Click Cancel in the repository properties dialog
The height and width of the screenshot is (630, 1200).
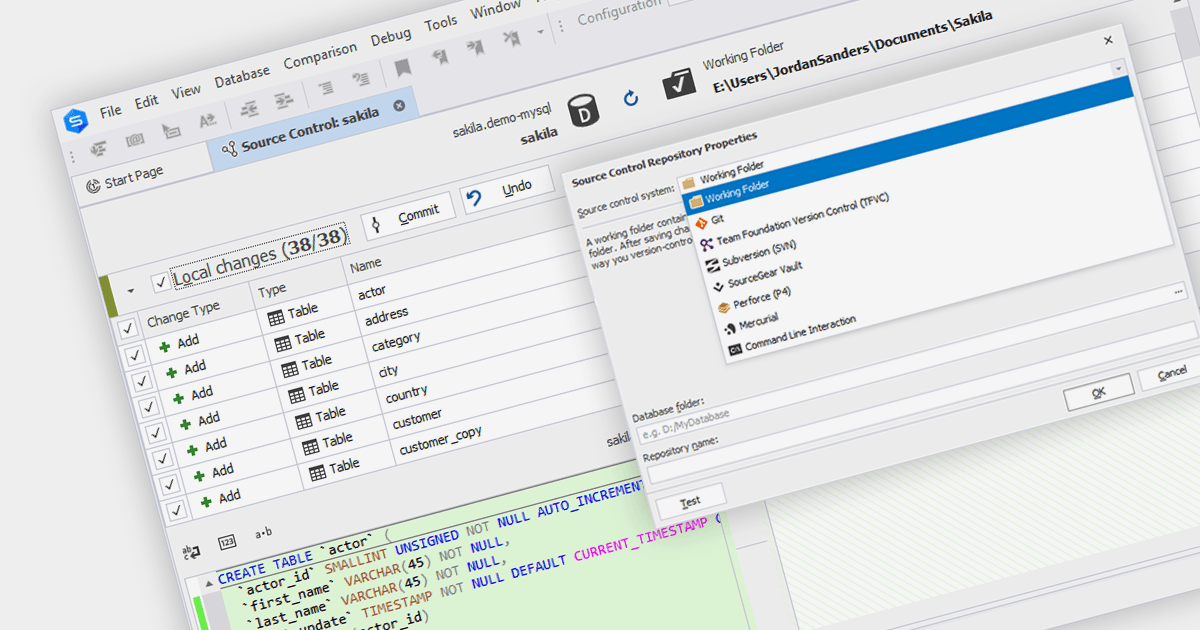tap(1170, 374)
